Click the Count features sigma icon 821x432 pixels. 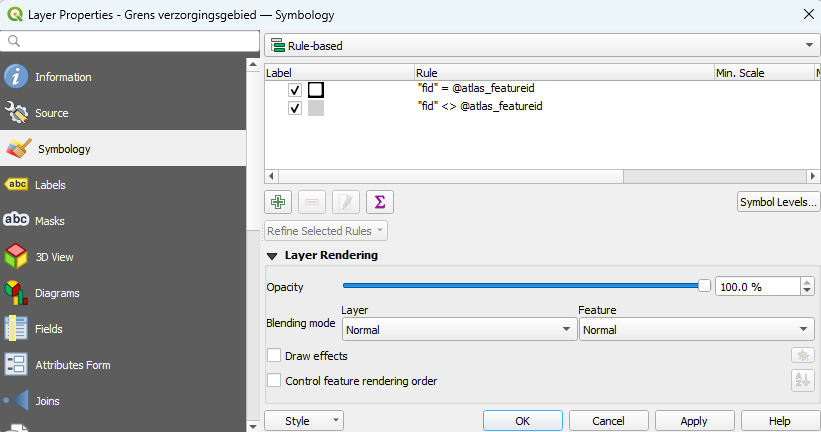coord(379,202)
